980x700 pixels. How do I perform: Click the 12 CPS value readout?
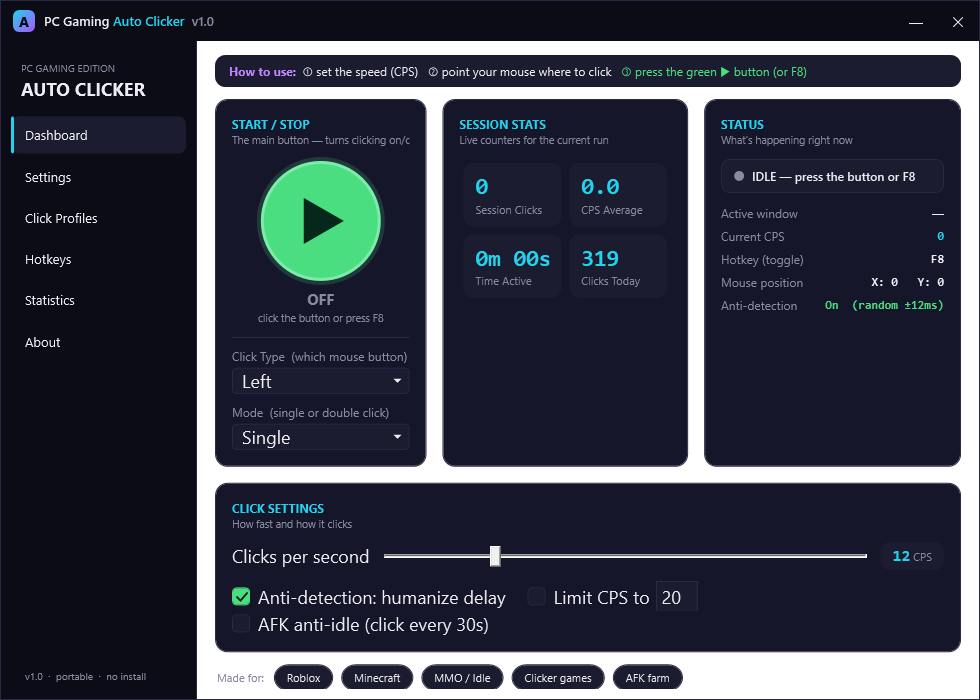(x=912, y=556)
